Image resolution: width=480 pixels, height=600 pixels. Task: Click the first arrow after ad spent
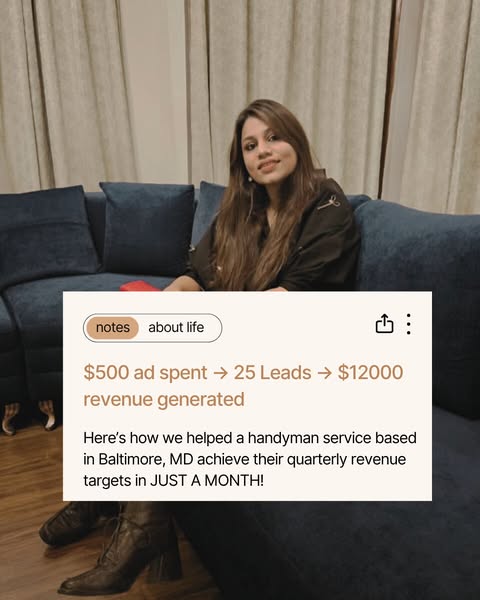(220, 373)
